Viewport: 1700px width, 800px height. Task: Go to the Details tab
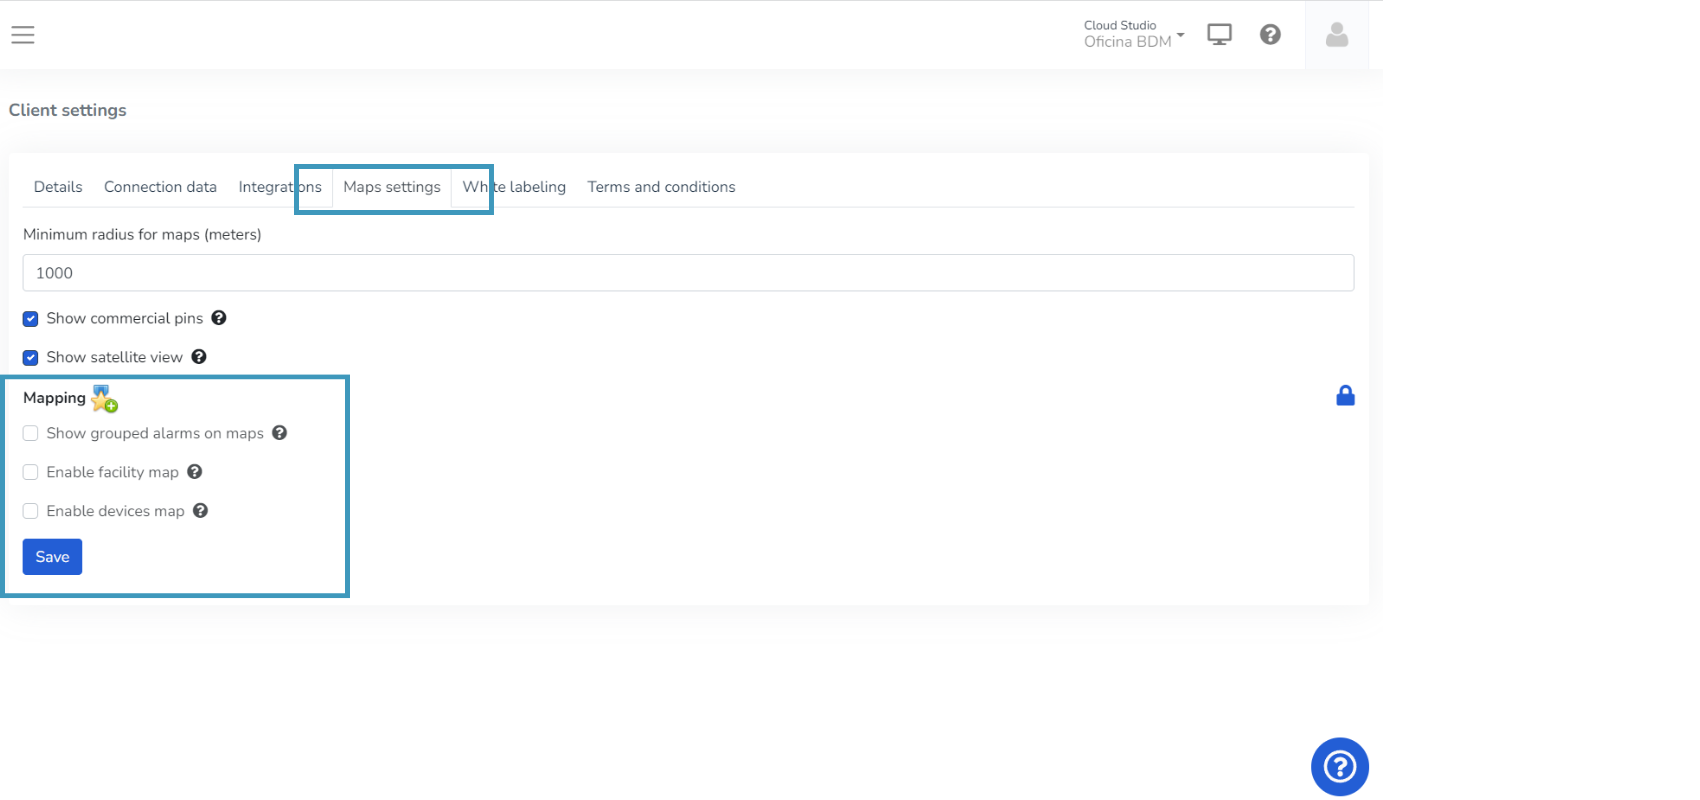58,187
